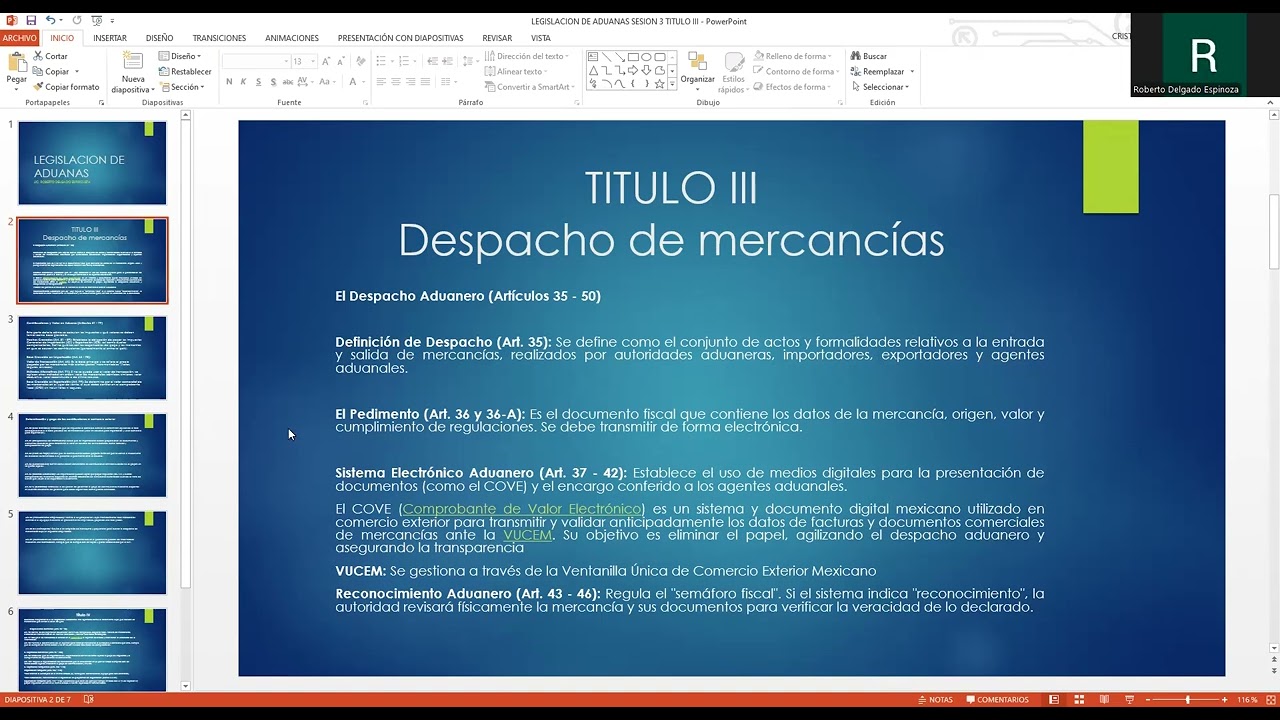Switch to DISEÑO tab

159,38
